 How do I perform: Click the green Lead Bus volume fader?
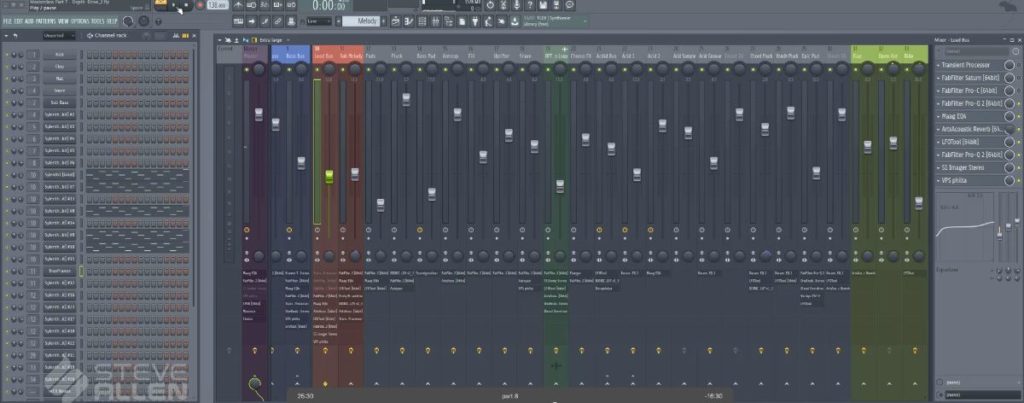[x=329, y=177]
